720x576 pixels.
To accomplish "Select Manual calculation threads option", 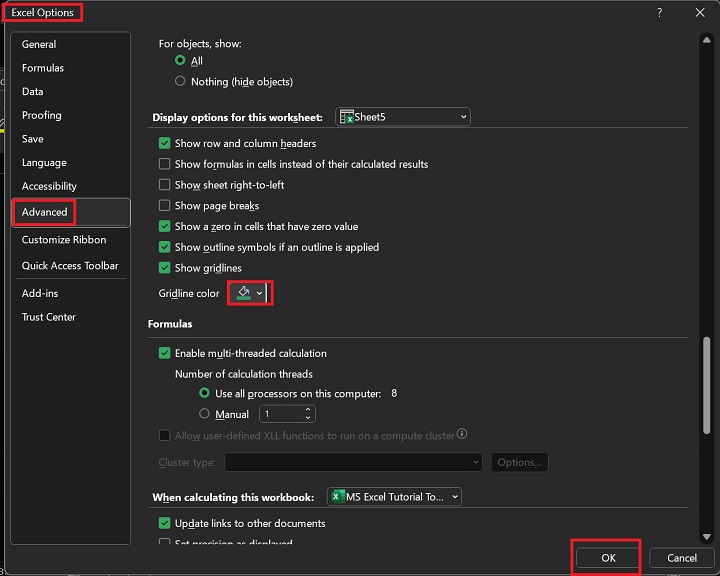I will (x=205, y=414).
